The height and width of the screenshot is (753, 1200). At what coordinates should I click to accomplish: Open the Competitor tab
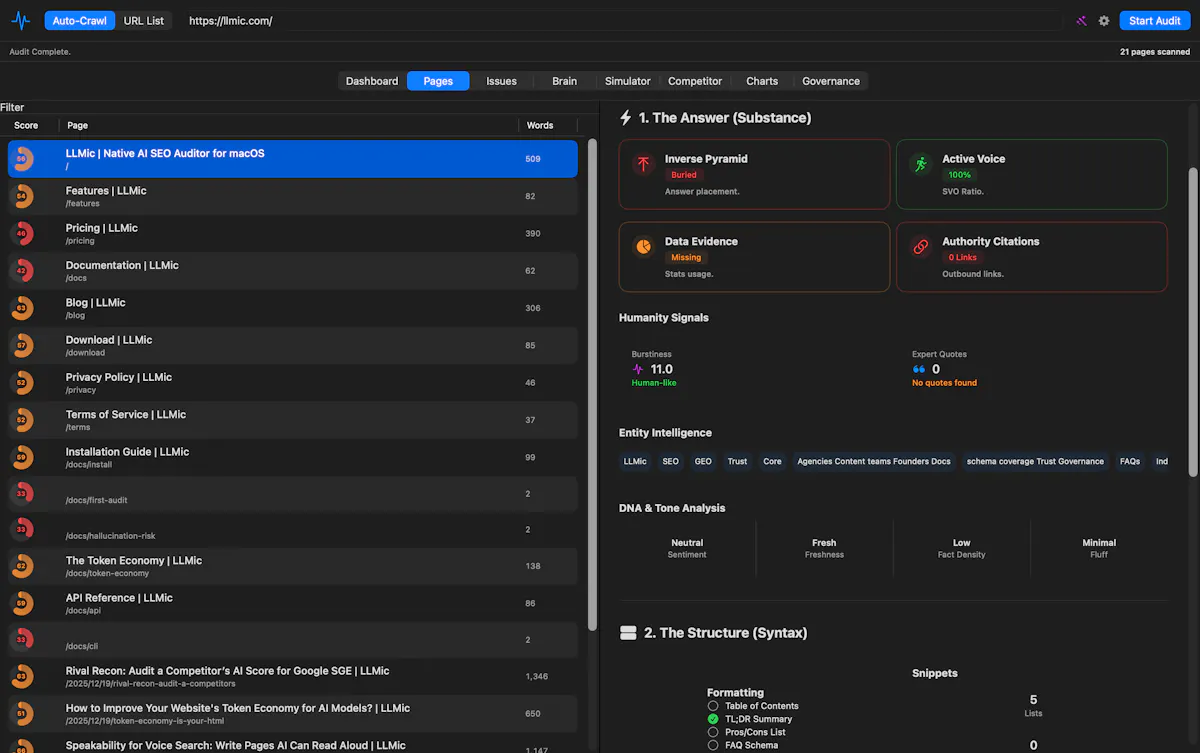695,81
